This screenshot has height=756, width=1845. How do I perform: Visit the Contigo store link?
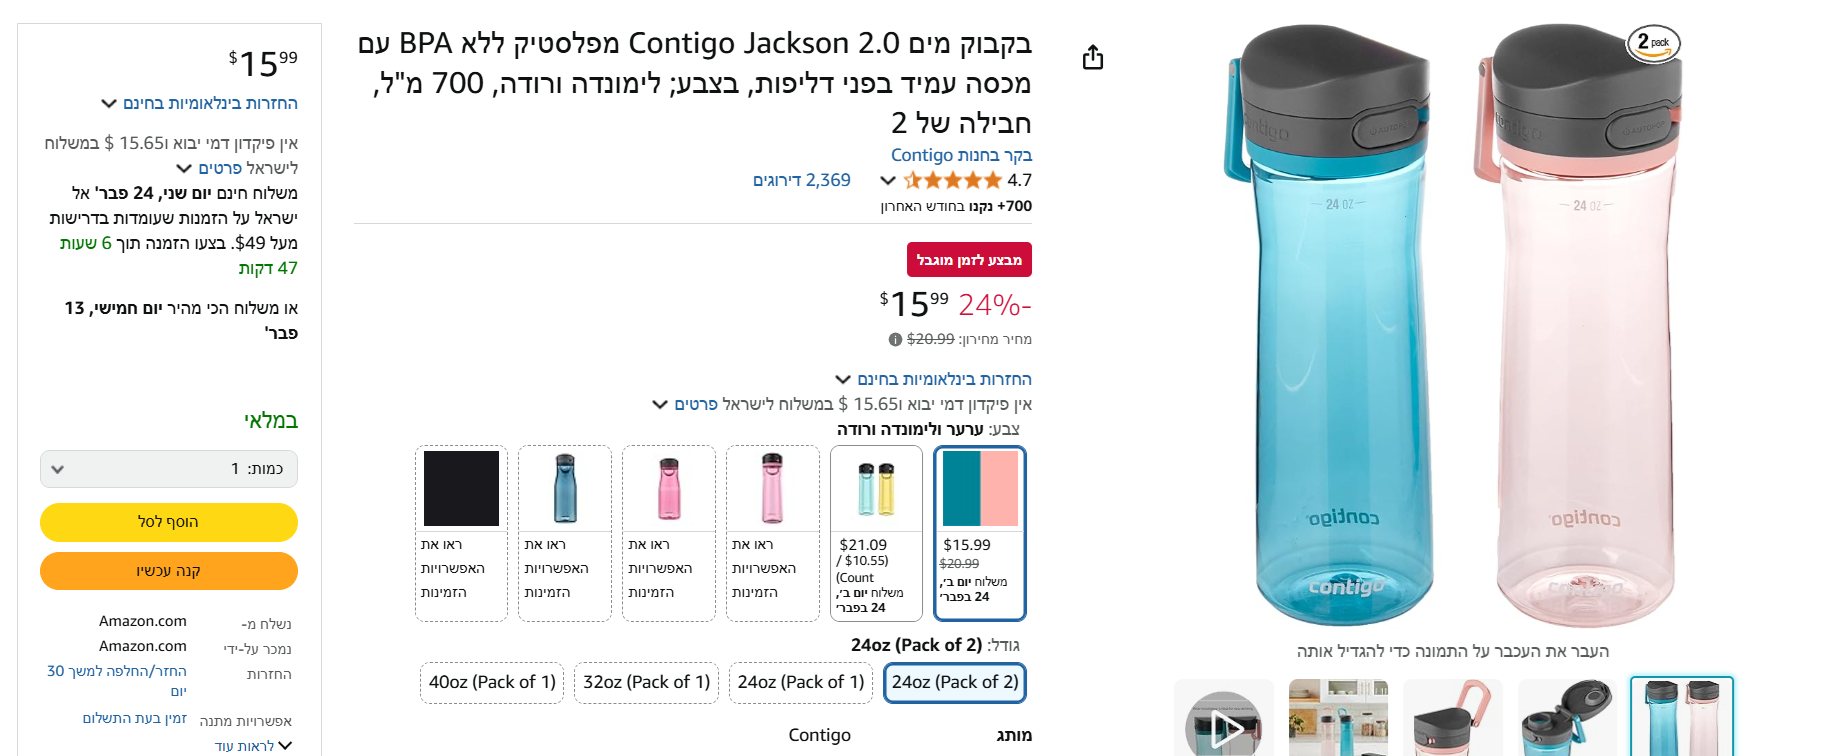961,155
